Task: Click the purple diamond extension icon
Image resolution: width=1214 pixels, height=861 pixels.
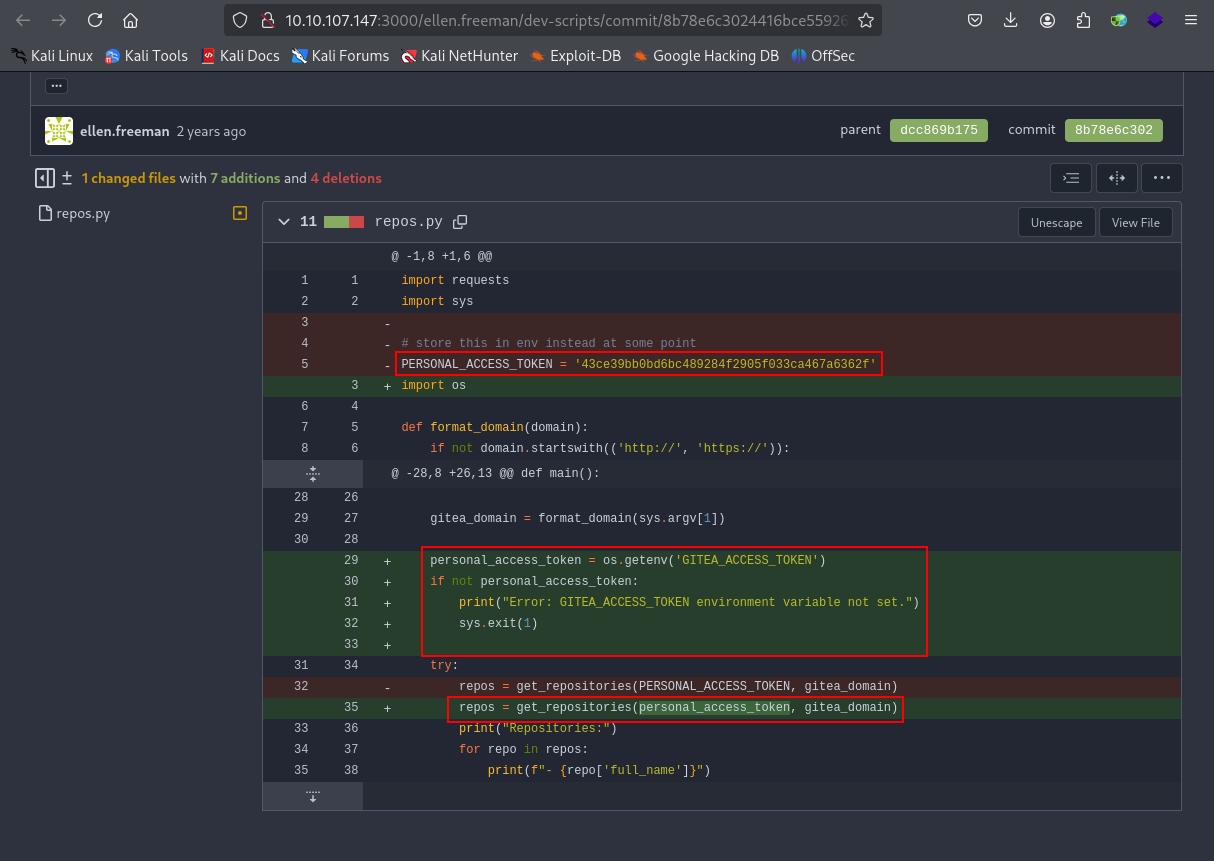Action: (1155, 20)
